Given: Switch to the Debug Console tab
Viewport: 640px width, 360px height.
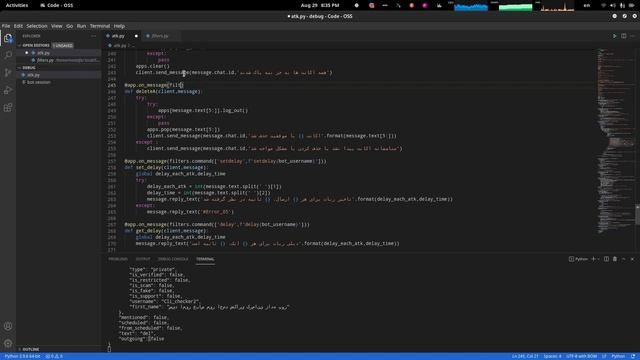Looking at the screenshot, I should (173, 259).
